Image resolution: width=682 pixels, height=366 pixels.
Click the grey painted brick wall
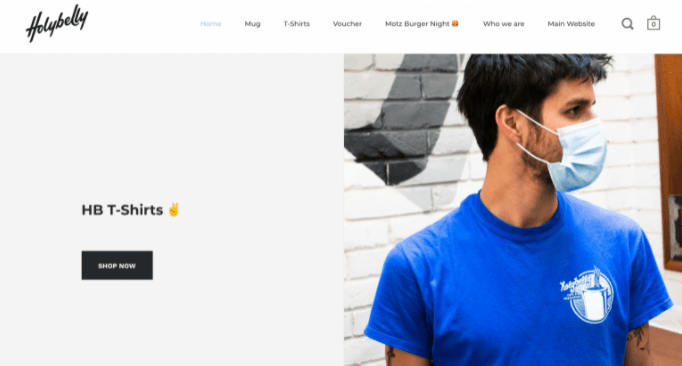[405, 122]
